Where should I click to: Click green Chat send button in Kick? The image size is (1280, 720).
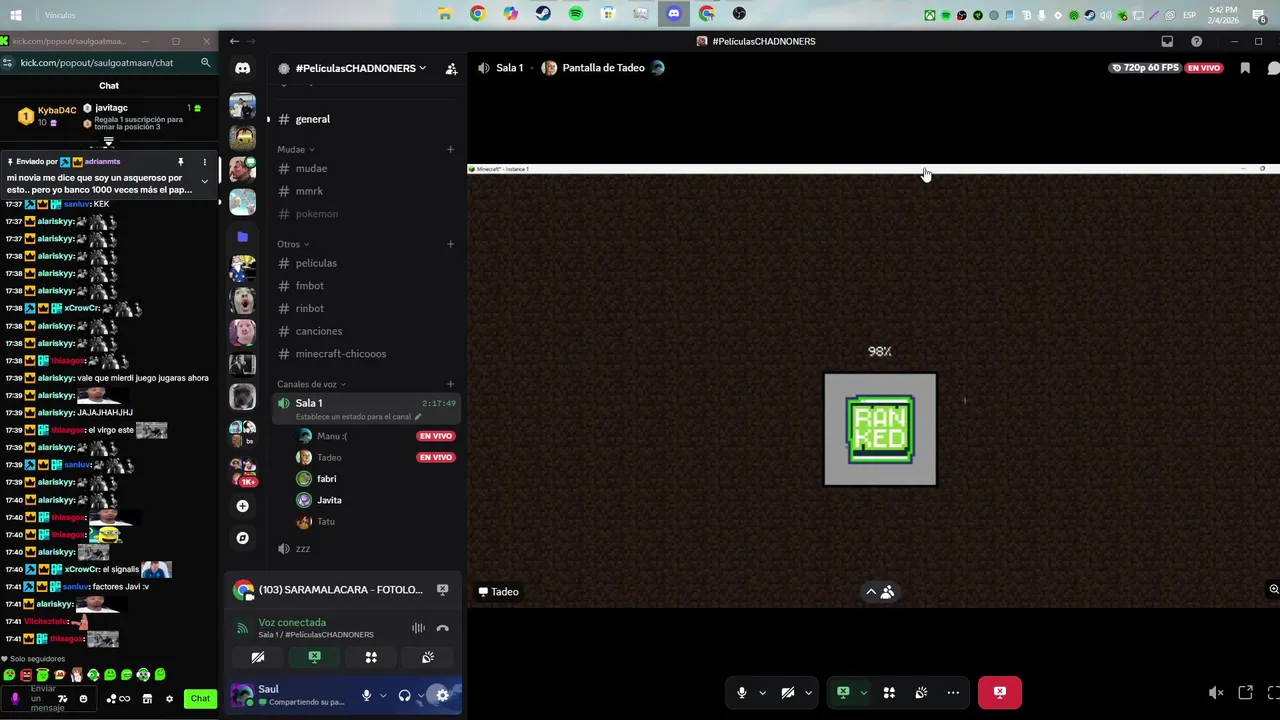pos(200,699)
